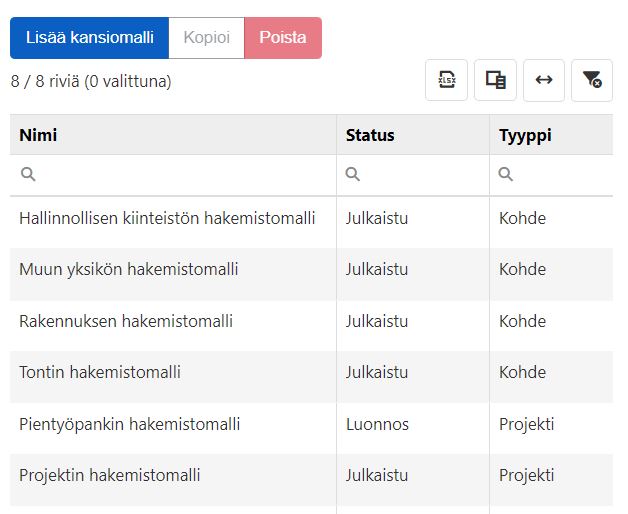Open the column chooser icon
Image resolution: width=628 pixels, height=514 pixels.
click(x=495, y=80)
